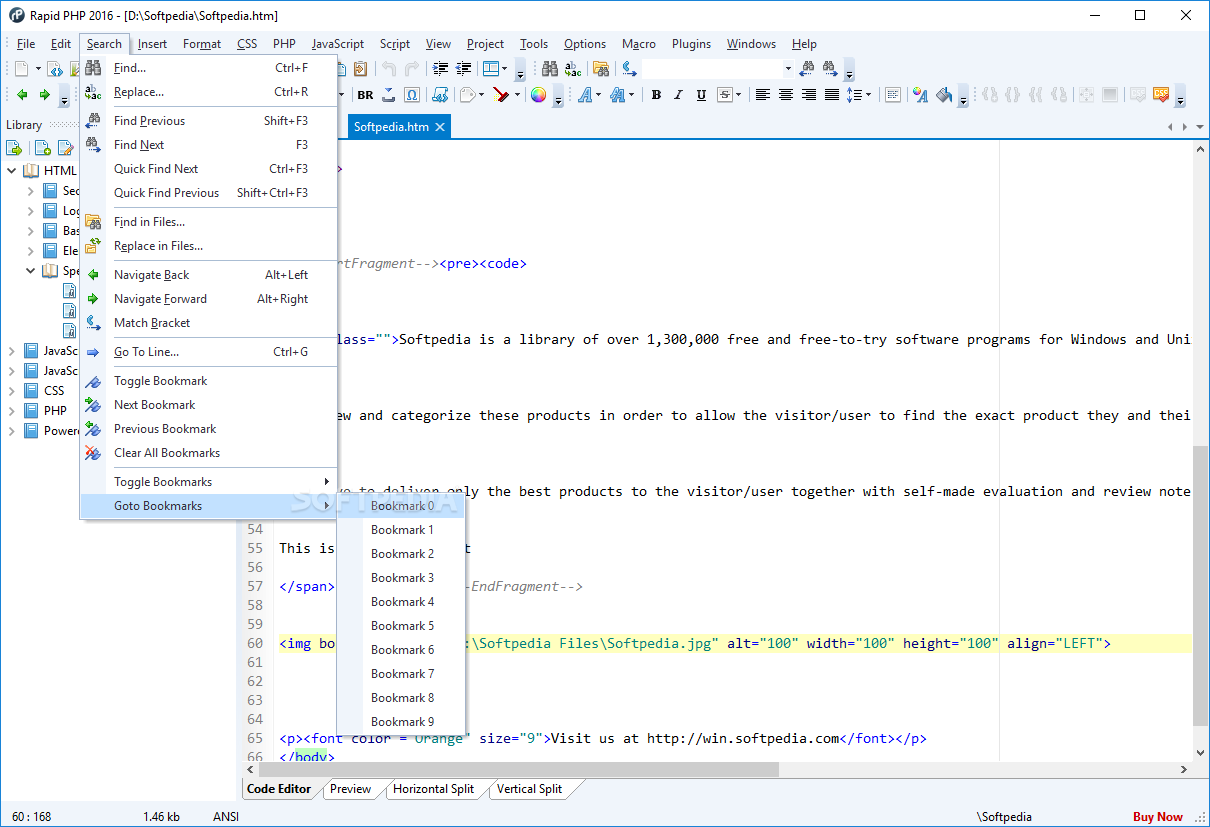Click the CSS icon near toolbar end
1210x827 pixels.
pyautogui.click(x=1161, y=95)
